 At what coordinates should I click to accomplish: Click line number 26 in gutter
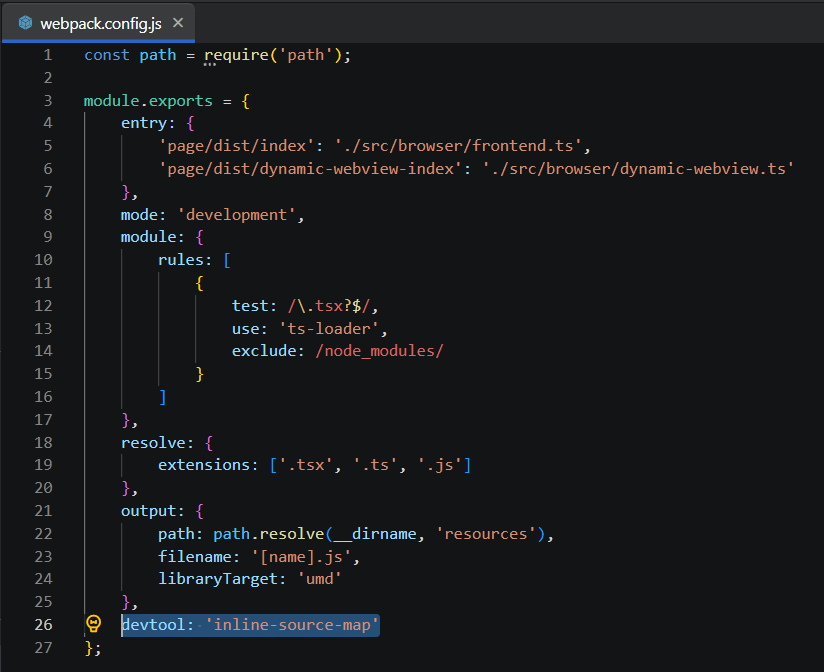(x=44, y=625)
